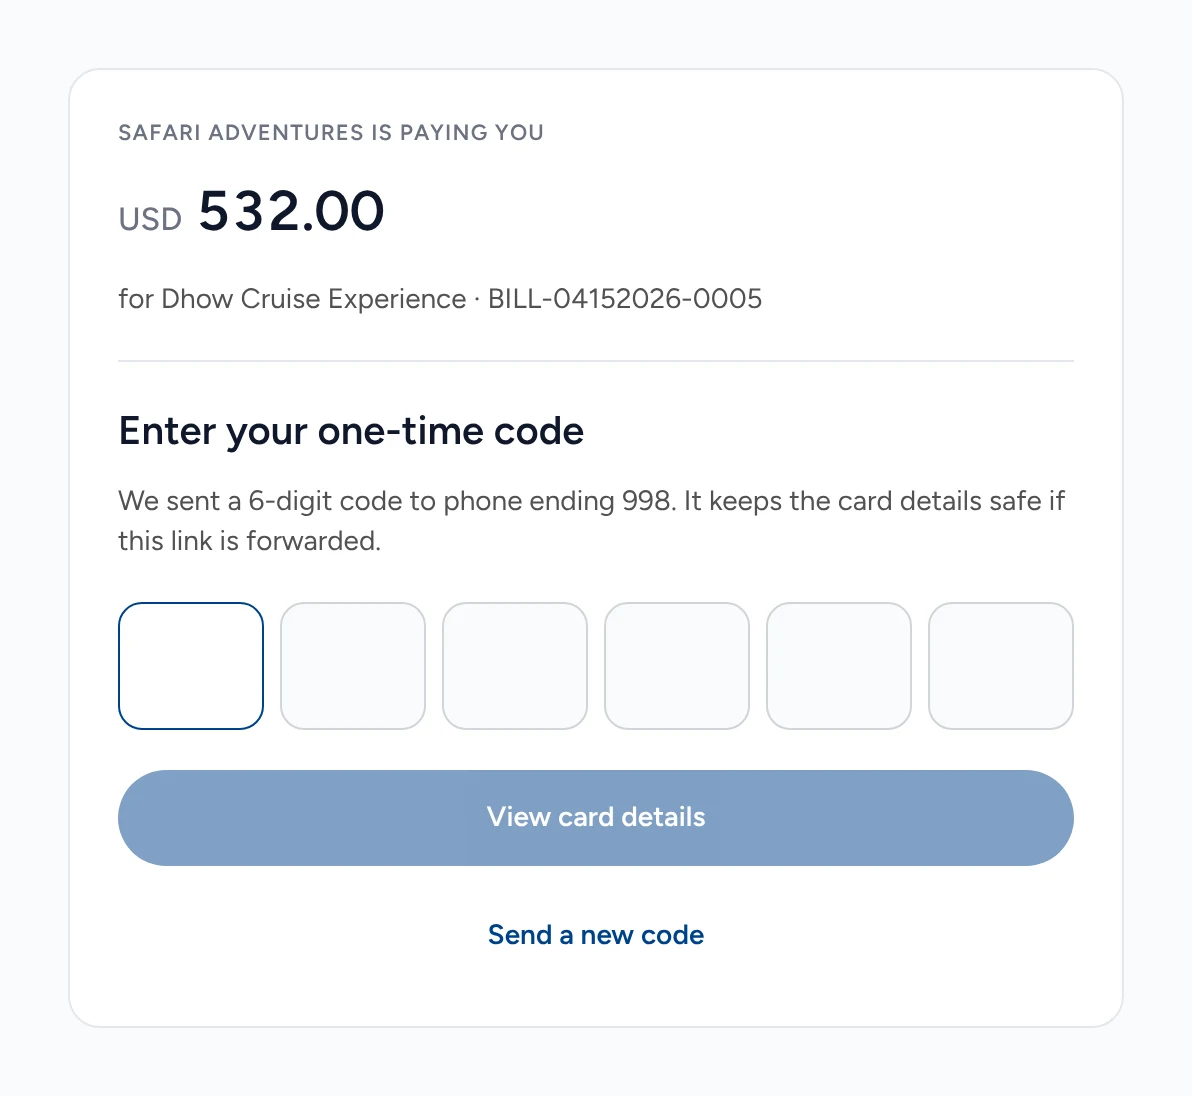Click the Enter your one-time code heading

pos(351,431)
